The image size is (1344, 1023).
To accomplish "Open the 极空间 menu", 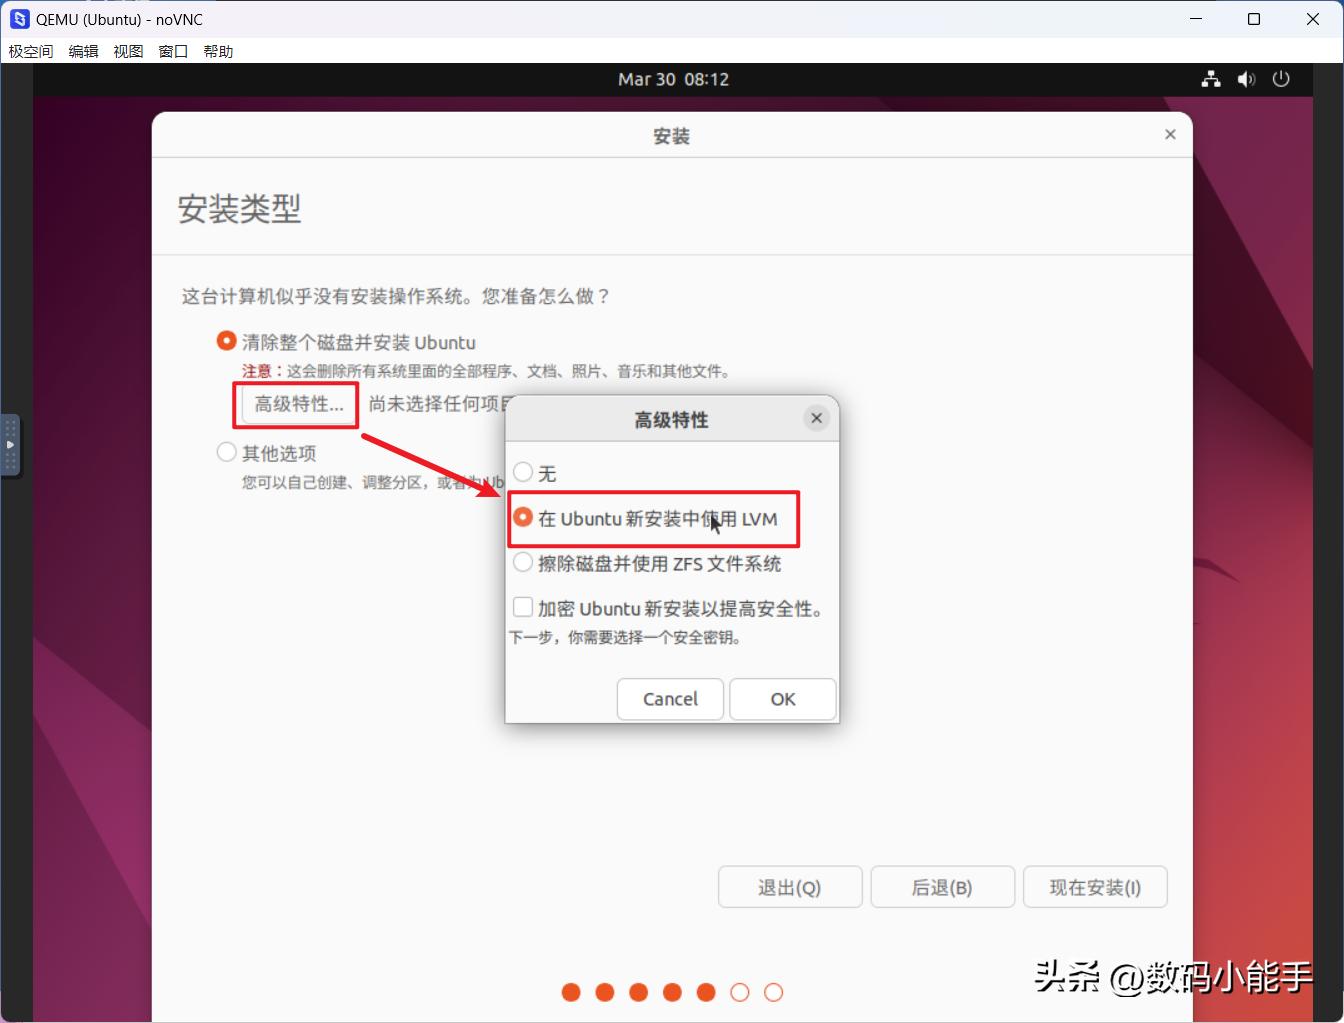I will pos(31,51).
